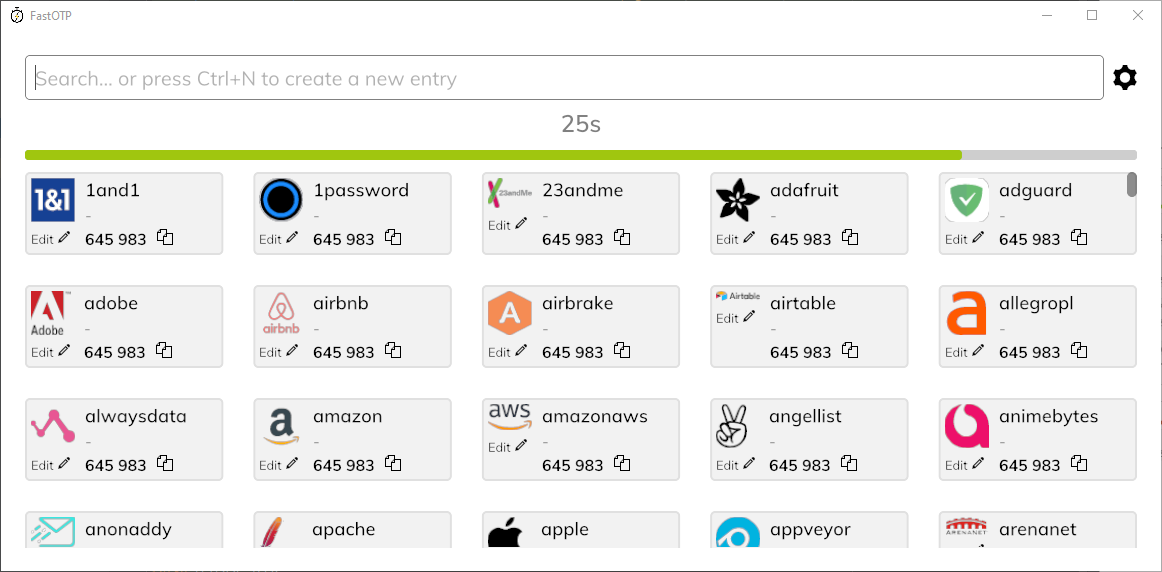This screenshot has width=1162, height=572.
Task: Click the search entries input field
Action: click(x=564, y=78)
